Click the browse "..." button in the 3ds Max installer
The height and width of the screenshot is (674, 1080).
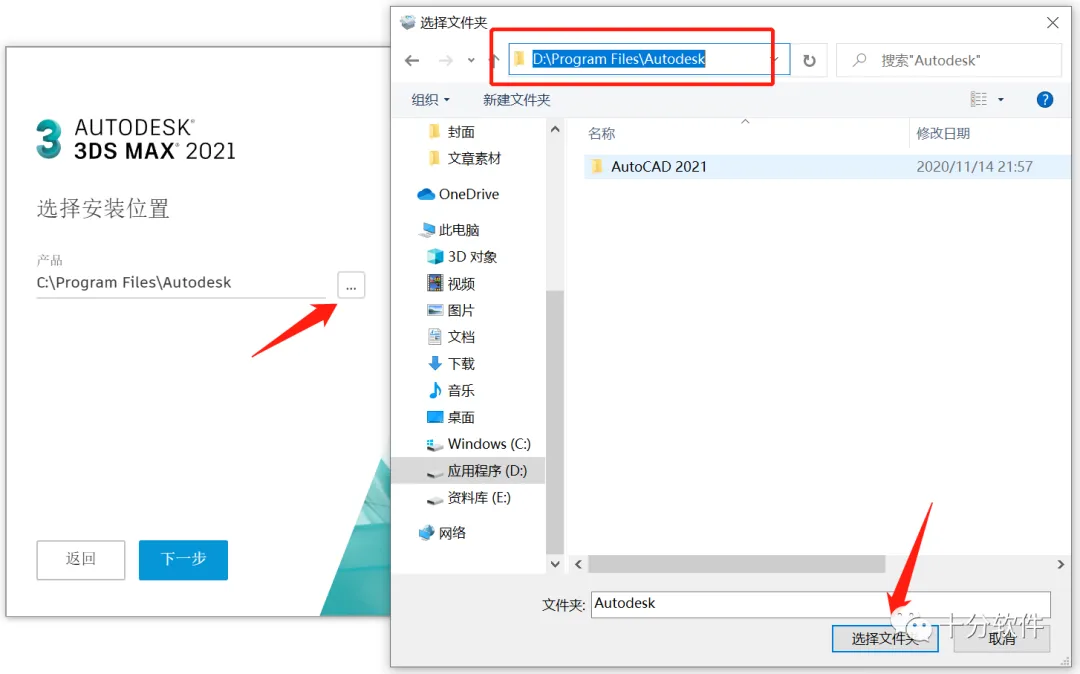click(x=351, y=285)
